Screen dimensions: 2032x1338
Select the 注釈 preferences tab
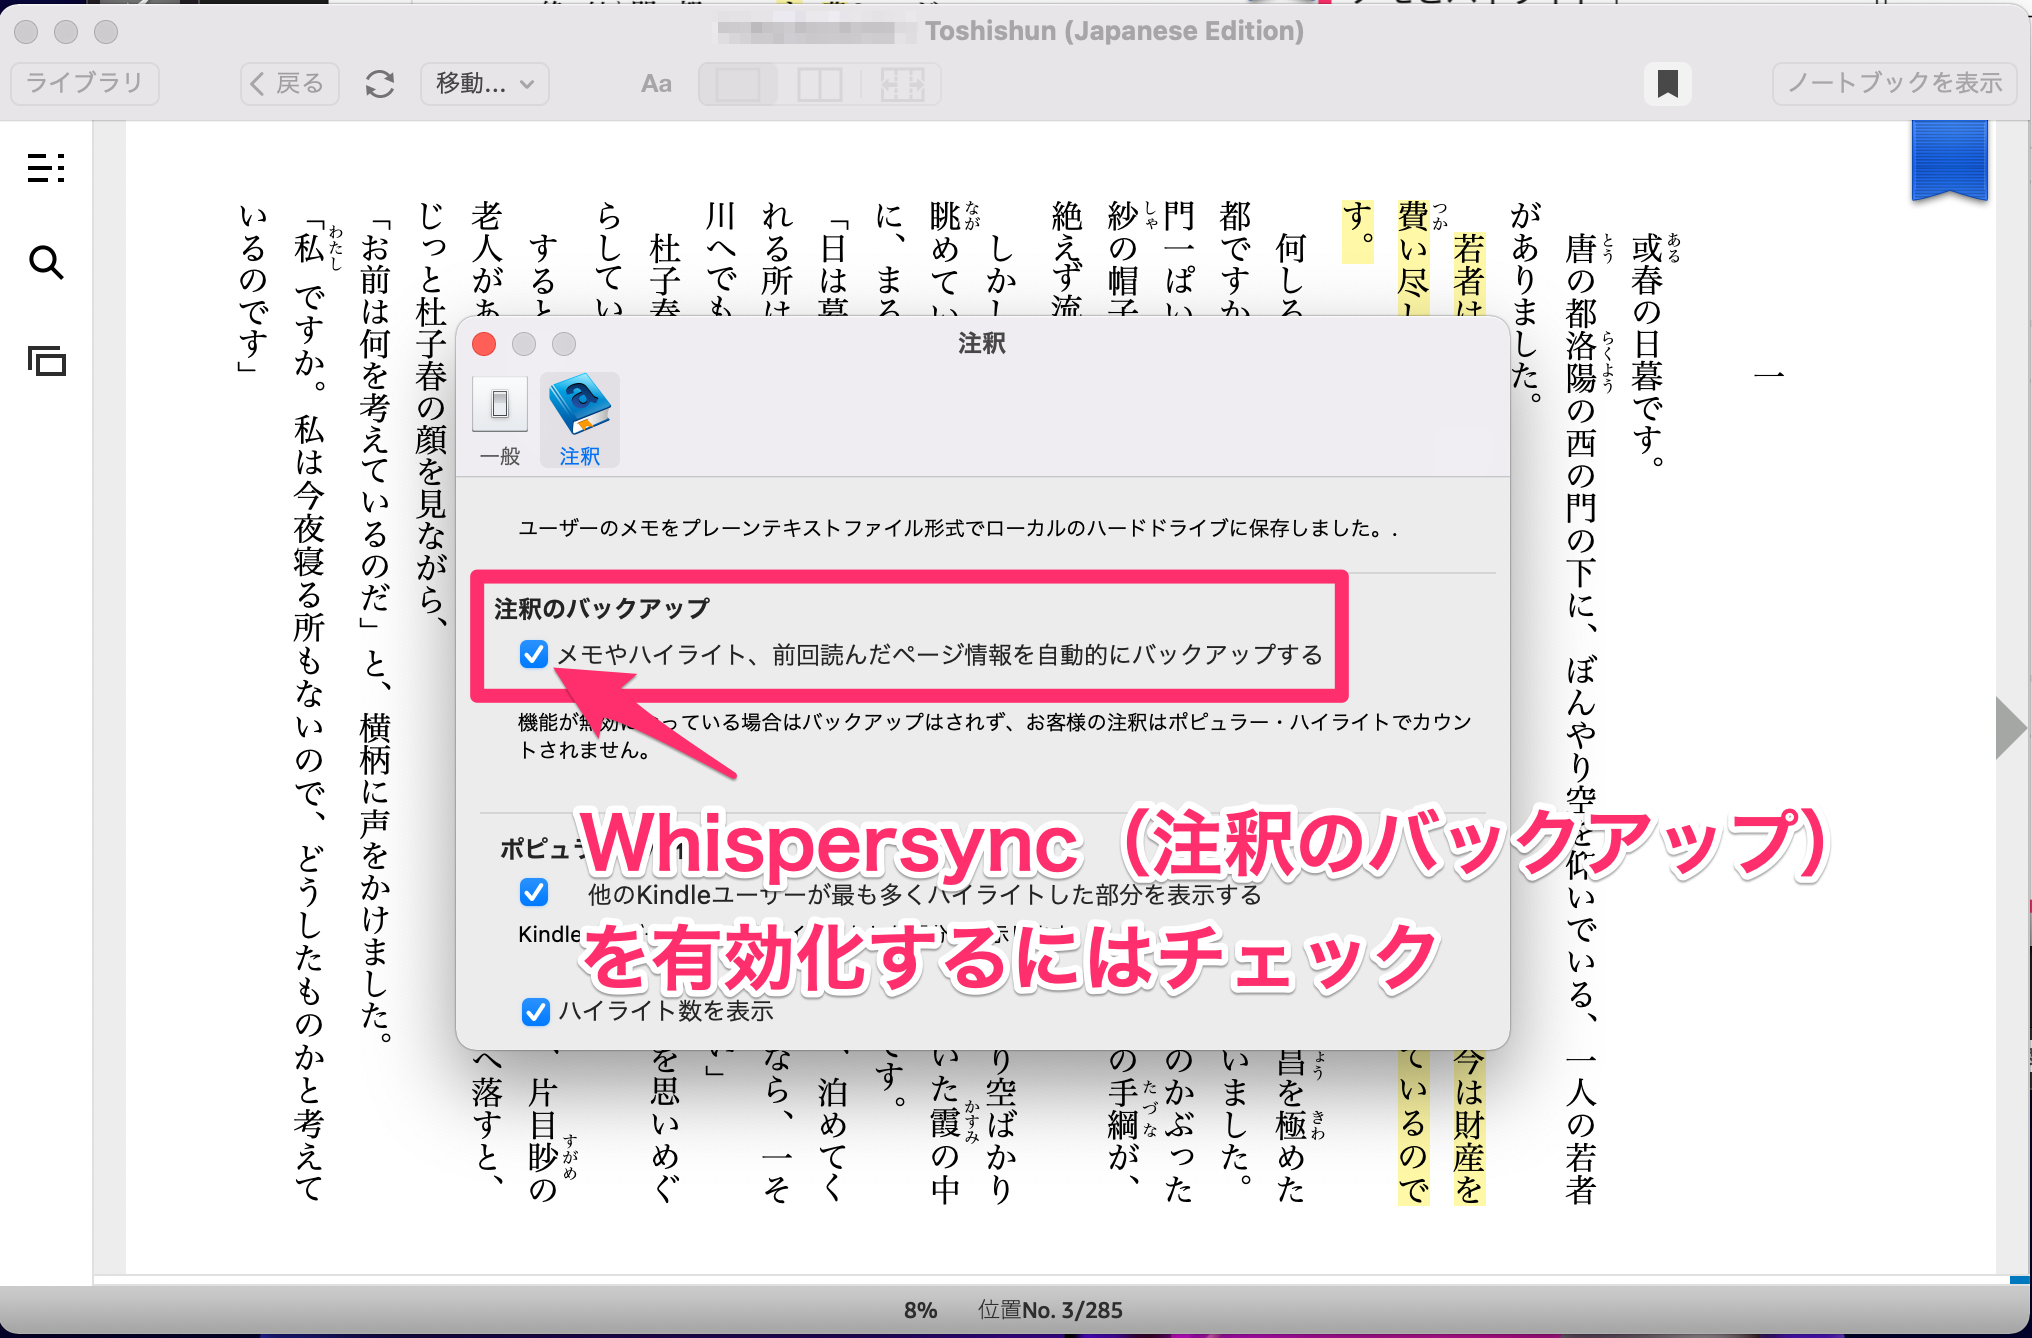(580, 420)
